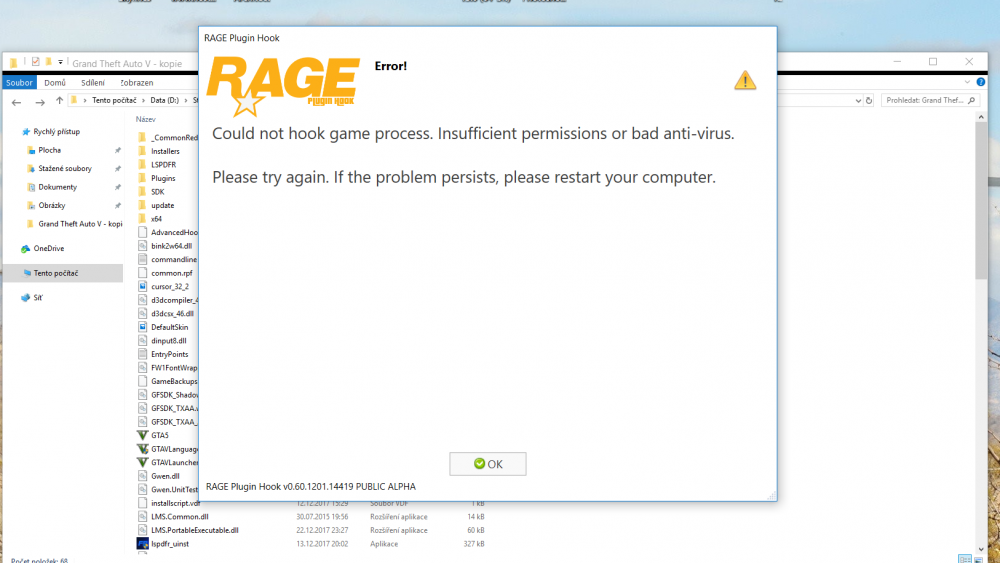Screen dimensions: 1000x563
Task: Select Stažené soubory in the sidebar
Action: (x=65, y=168)
